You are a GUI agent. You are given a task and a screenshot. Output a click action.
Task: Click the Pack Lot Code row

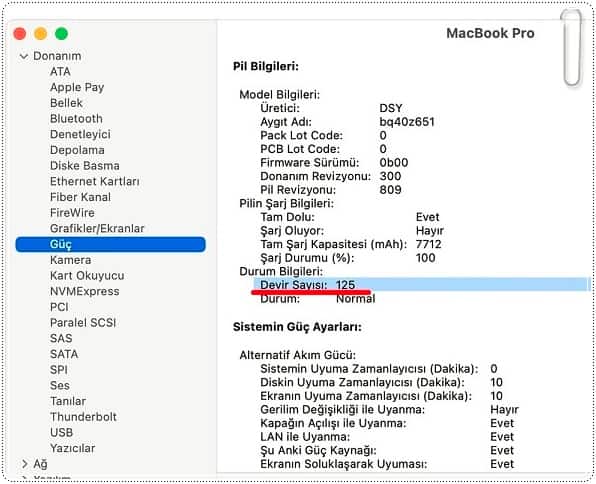tap(323, 135)
